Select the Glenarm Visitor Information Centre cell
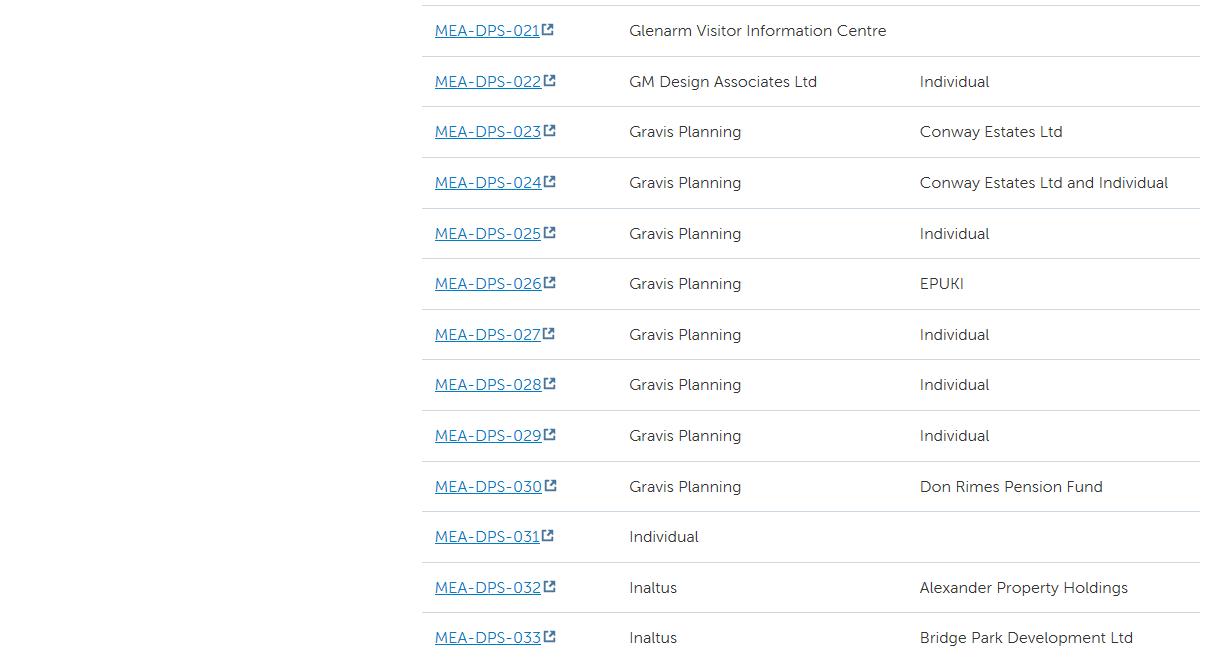 pos(757,31)
